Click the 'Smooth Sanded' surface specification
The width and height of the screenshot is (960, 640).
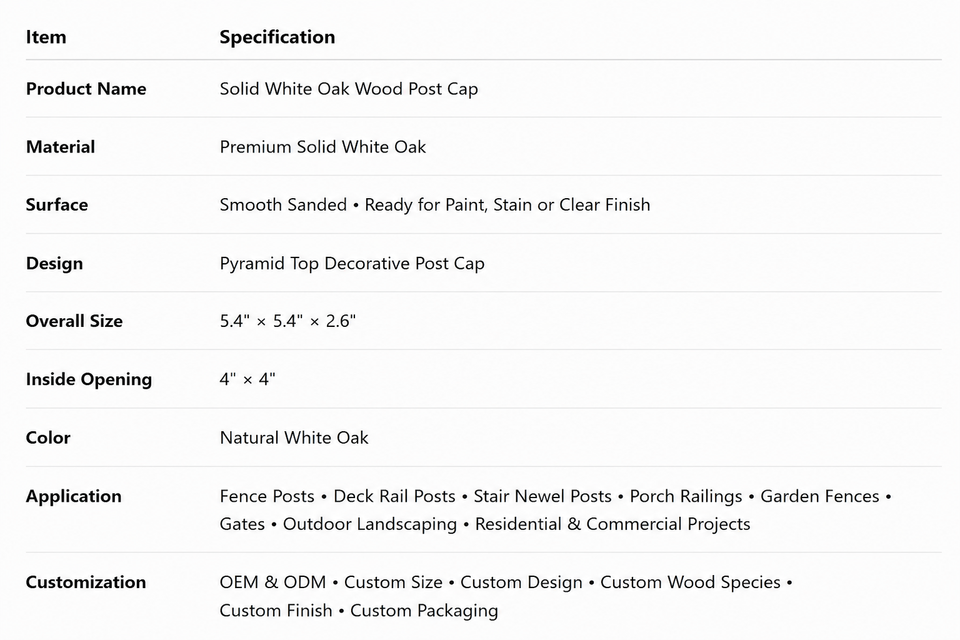pos(283,205)
